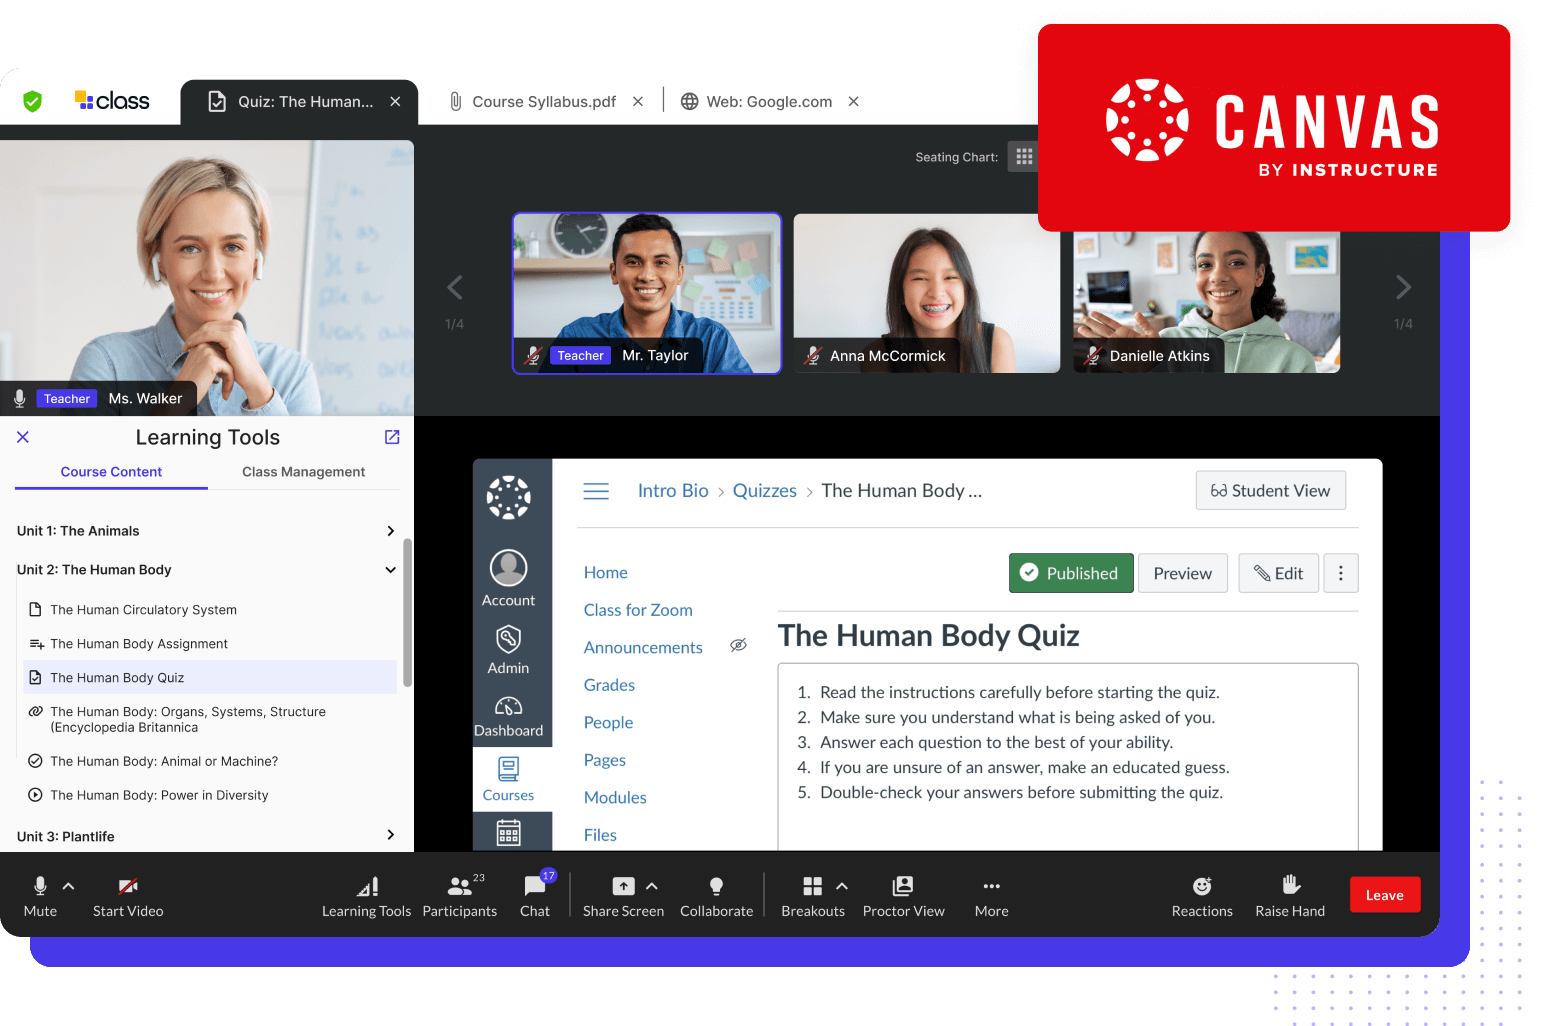Expand Unit 3: Plantlife
Image resolution: width=1543 pixels, height=1026 pixels.
(391, 835)
